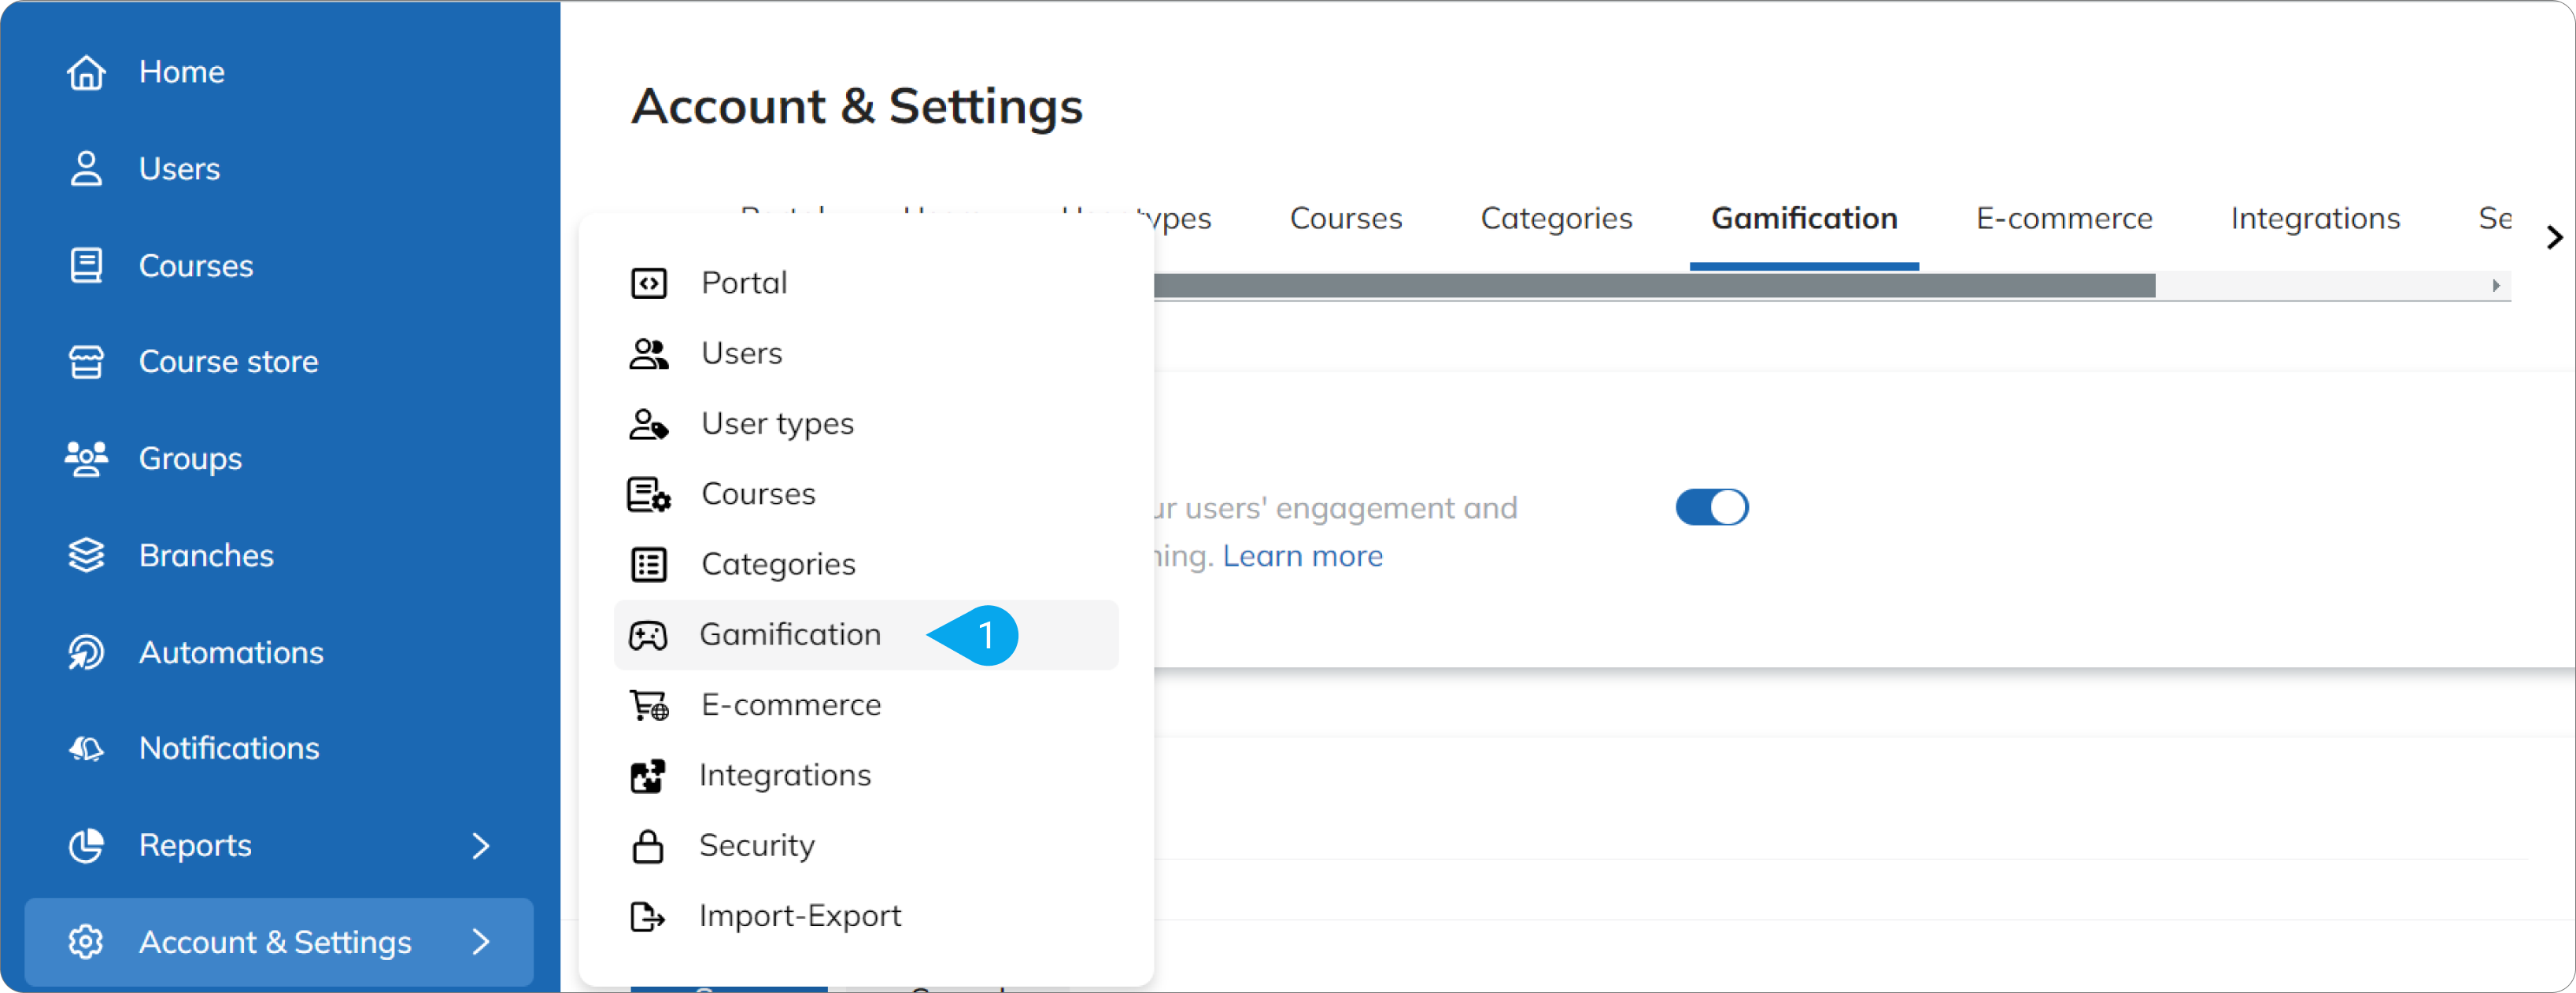Viewport: 2576px width, 993px height.
Task: Expand the Reports section in the sidebar
Action: click(481, 845)
